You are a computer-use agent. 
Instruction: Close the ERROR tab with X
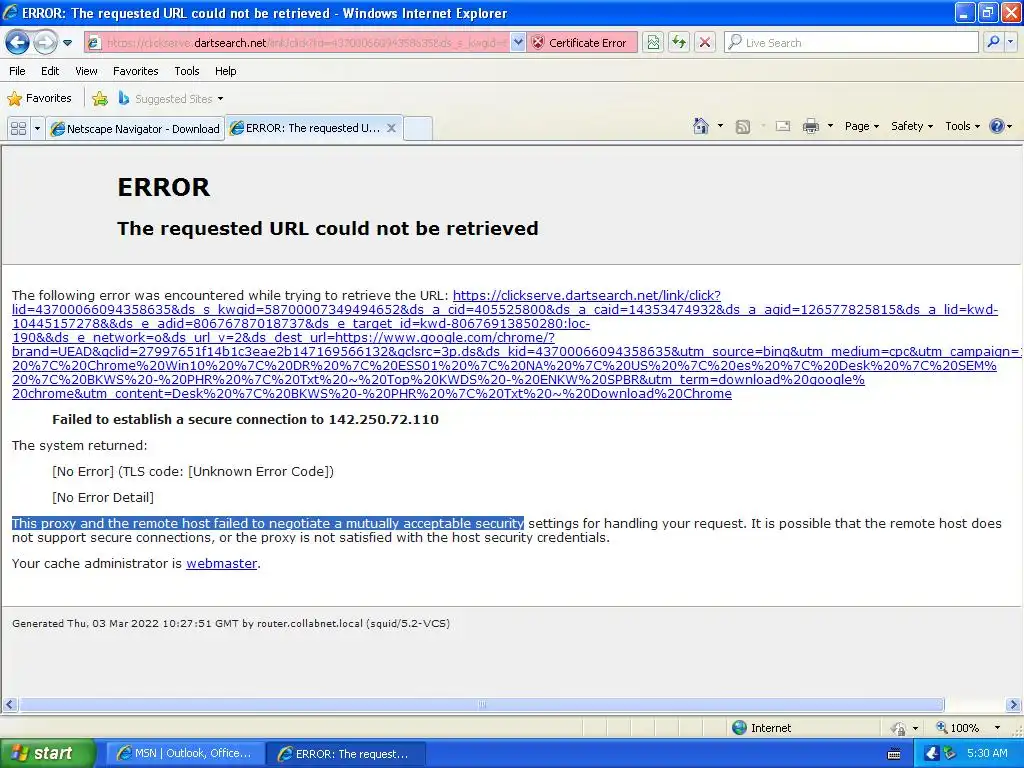point(391,128)
